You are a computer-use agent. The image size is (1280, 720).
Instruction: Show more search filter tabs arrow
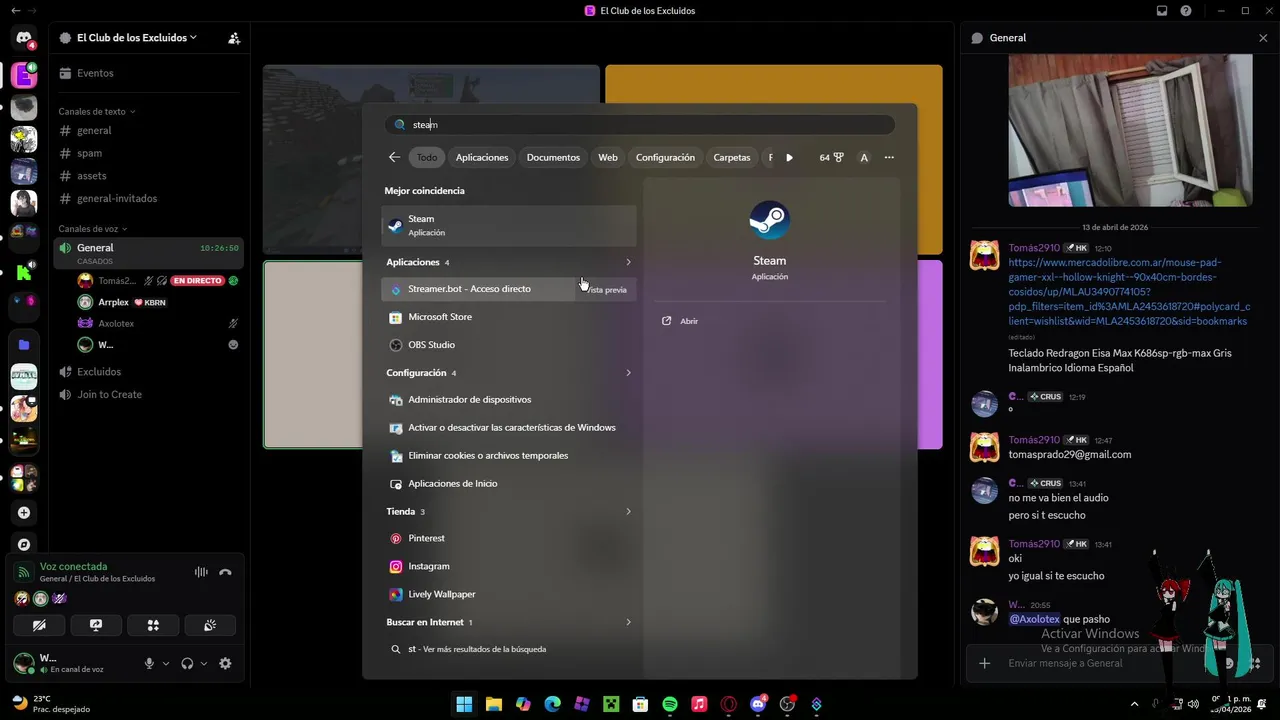point(790,157)
